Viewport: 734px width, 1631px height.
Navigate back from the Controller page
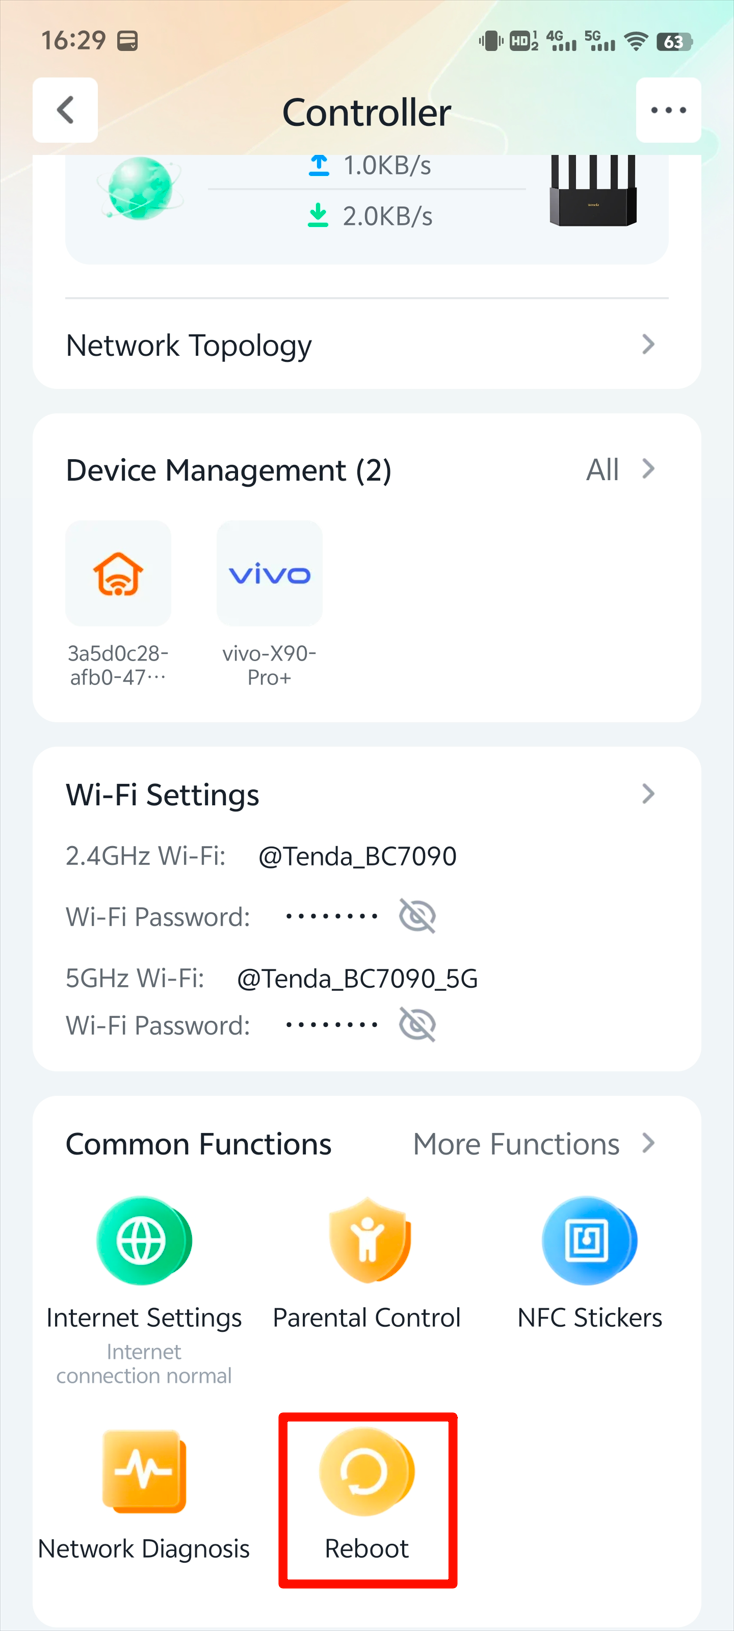65,110
